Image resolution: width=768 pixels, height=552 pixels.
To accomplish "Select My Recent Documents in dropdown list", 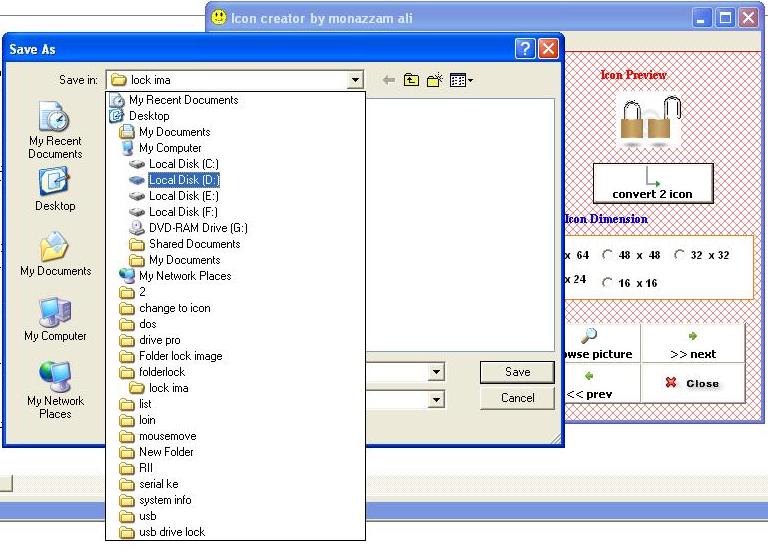I will (x=236, y=100).
